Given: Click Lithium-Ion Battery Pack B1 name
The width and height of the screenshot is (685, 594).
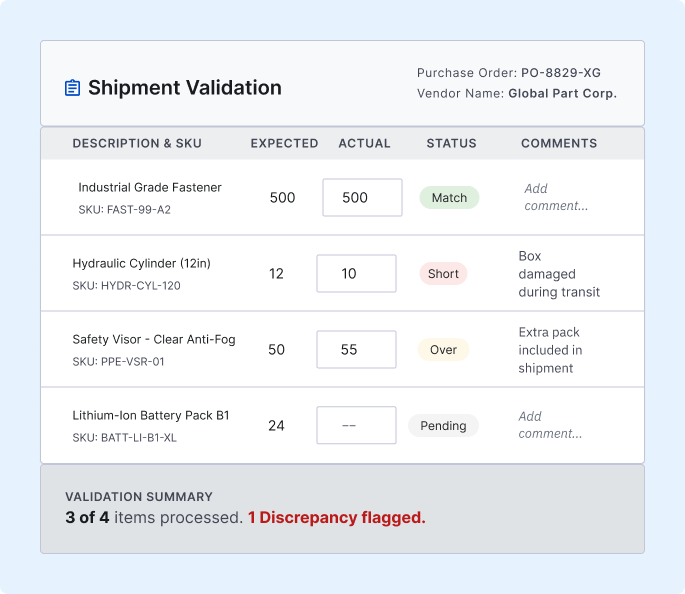Looking at the screenshot, I should [151, 415].
